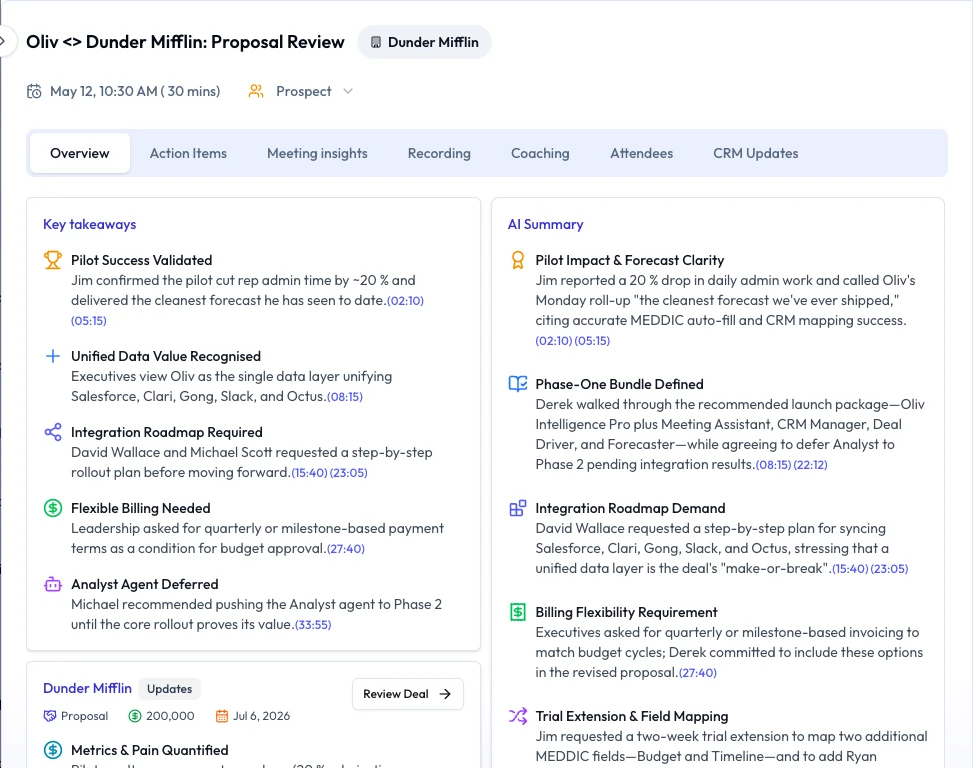Click the AI Summary heading

(545, 225)
